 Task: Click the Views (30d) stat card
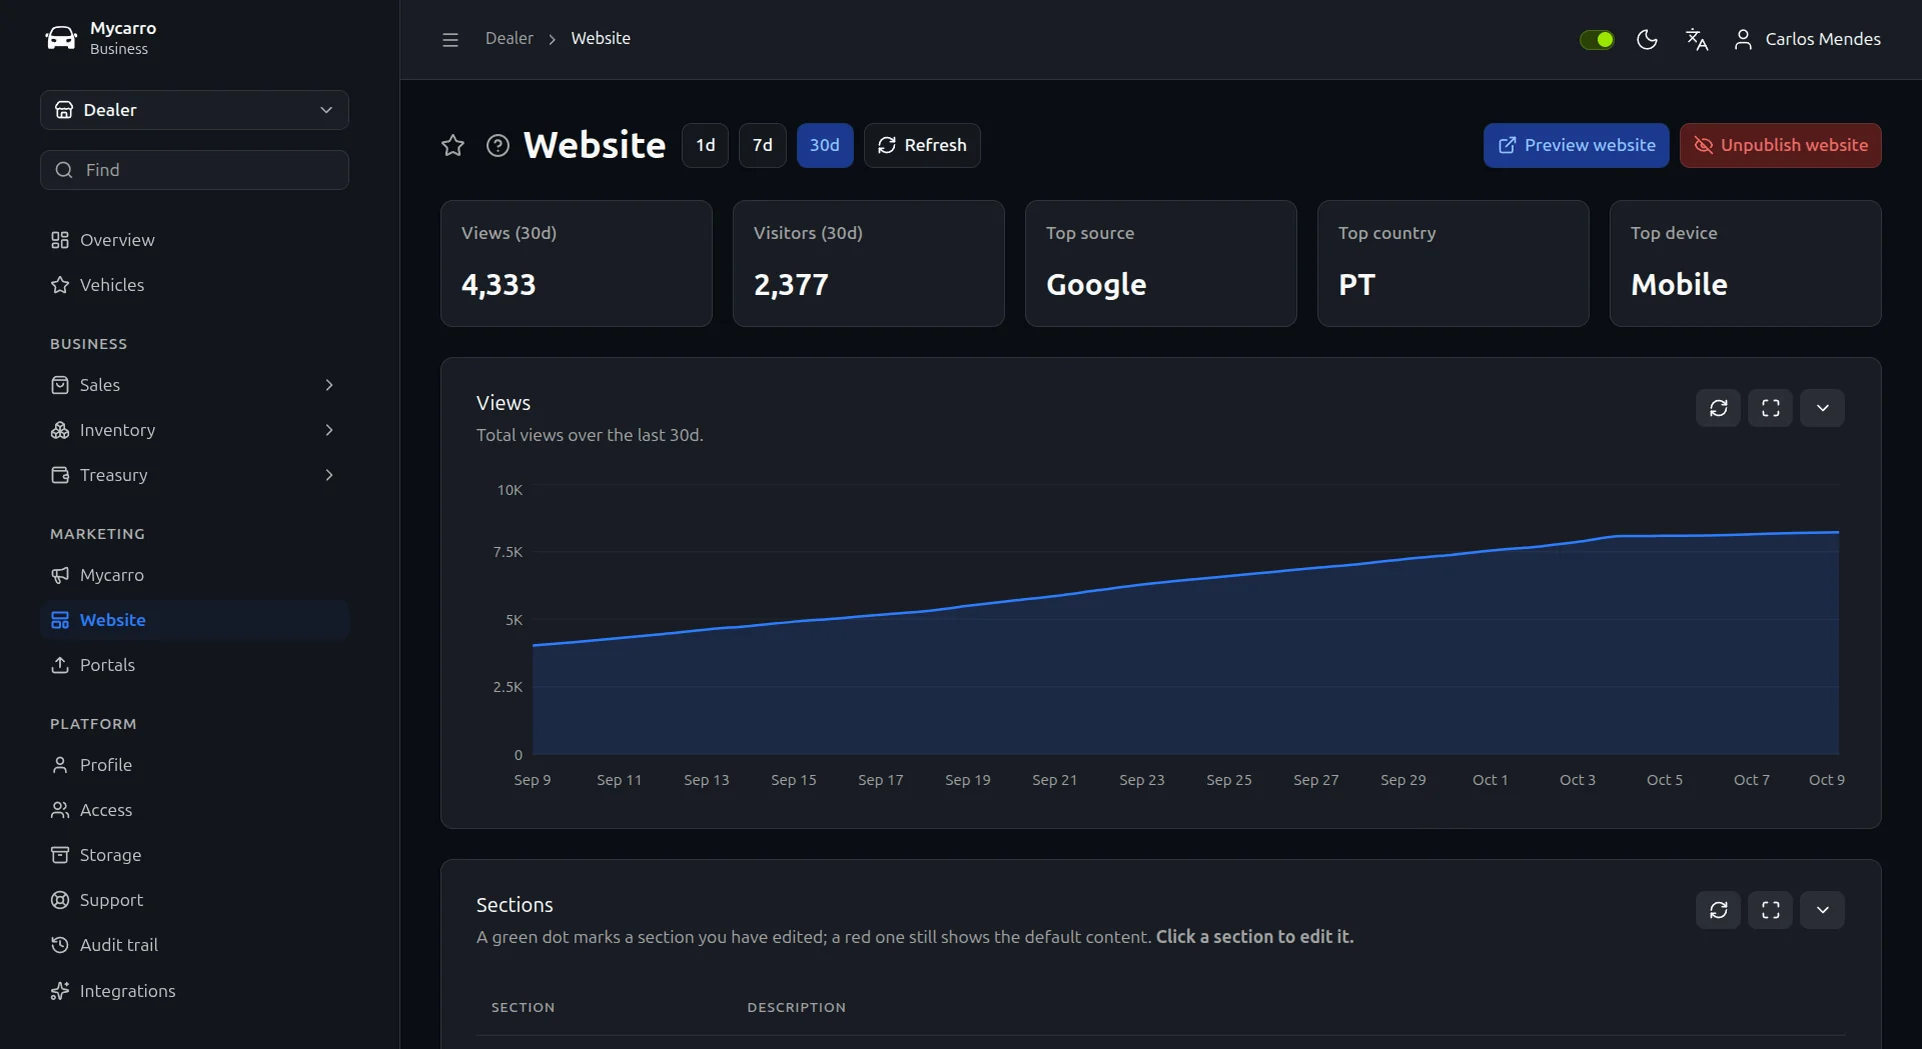point(577,264)
